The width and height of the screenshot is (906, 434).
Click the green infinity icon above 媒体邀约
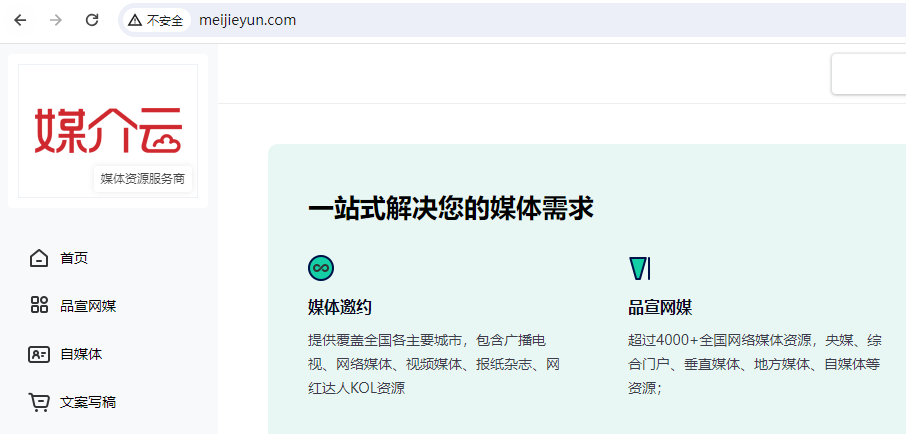point(321,268)
